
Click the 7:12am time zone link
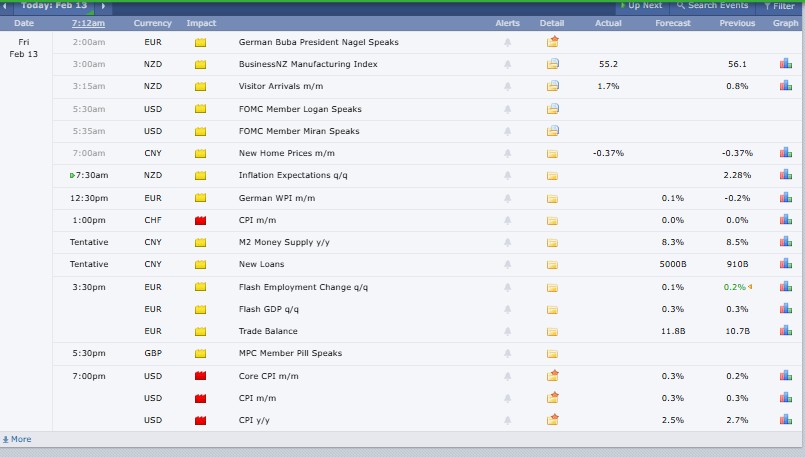coord(89,23)
